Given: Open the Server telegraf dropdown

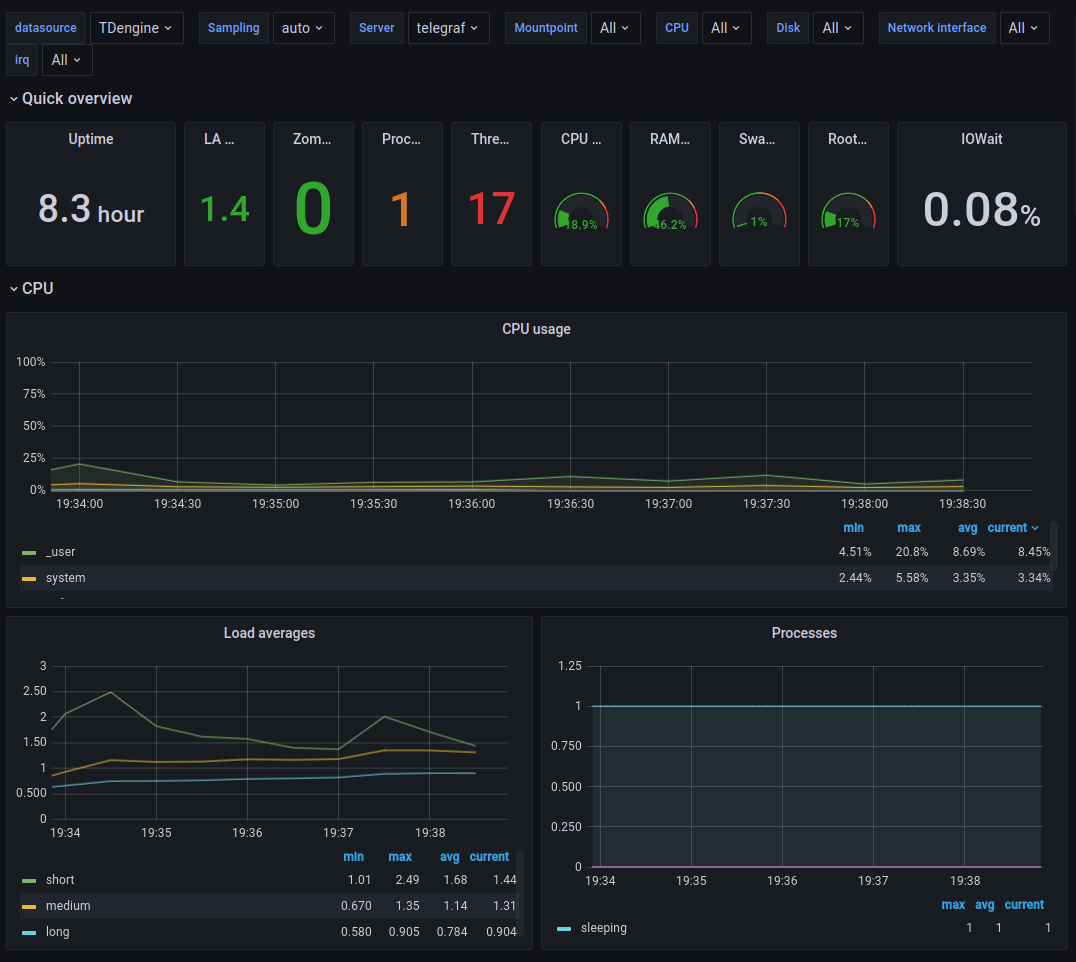Looking at the screenshot, I should 448,28.
